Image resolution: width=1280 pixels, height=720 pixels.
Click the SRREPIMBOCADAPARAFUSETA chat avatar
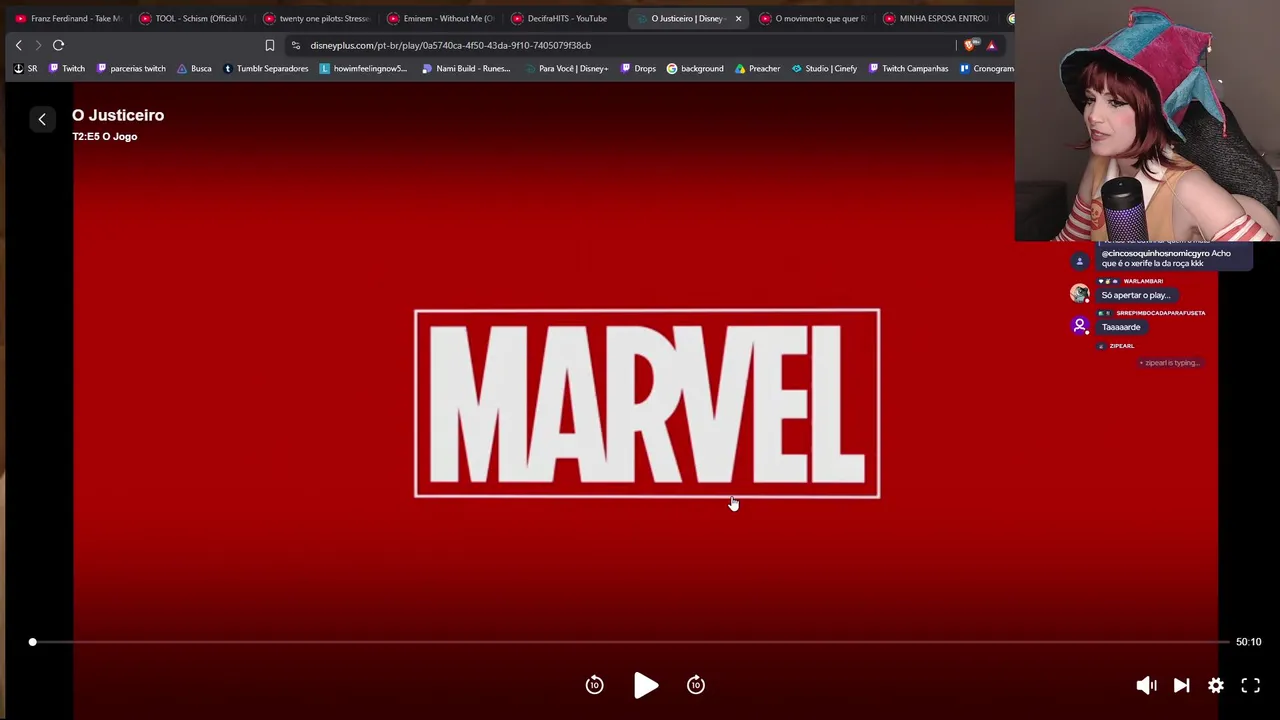1079,325
